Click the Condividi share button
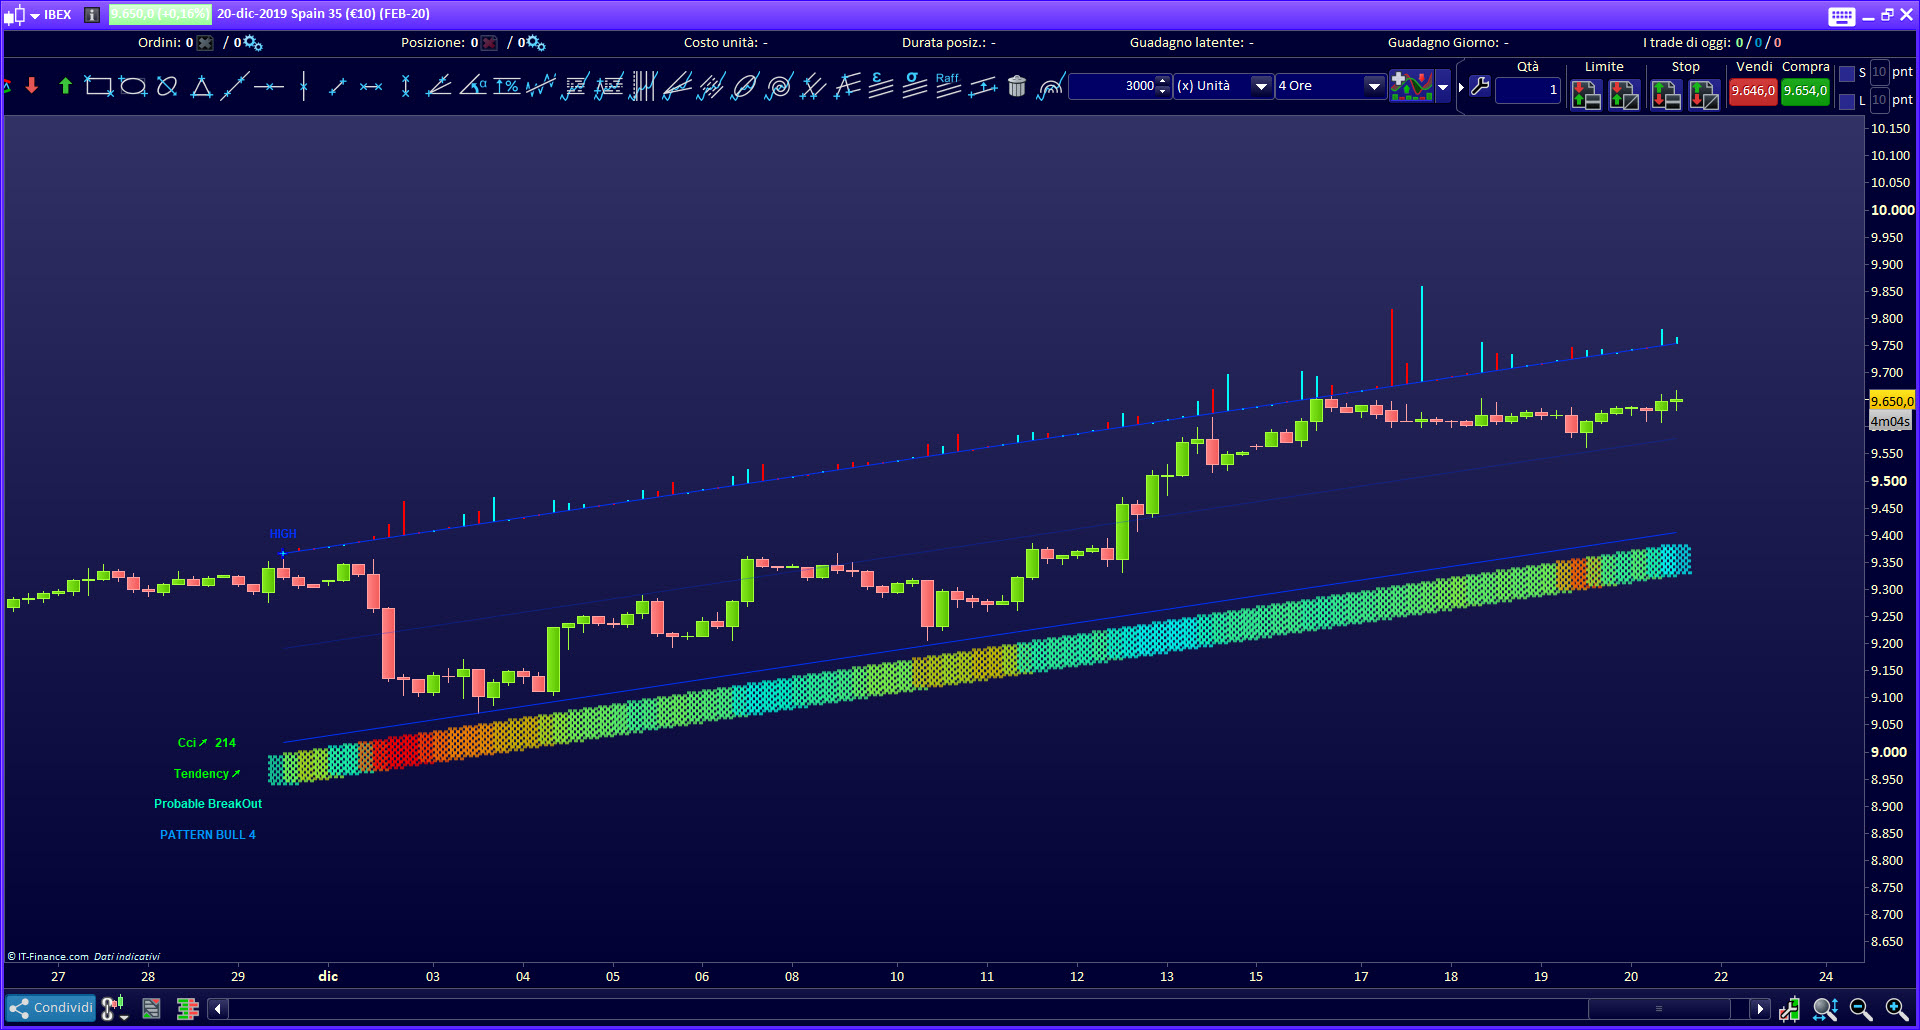 point(51,1008)
